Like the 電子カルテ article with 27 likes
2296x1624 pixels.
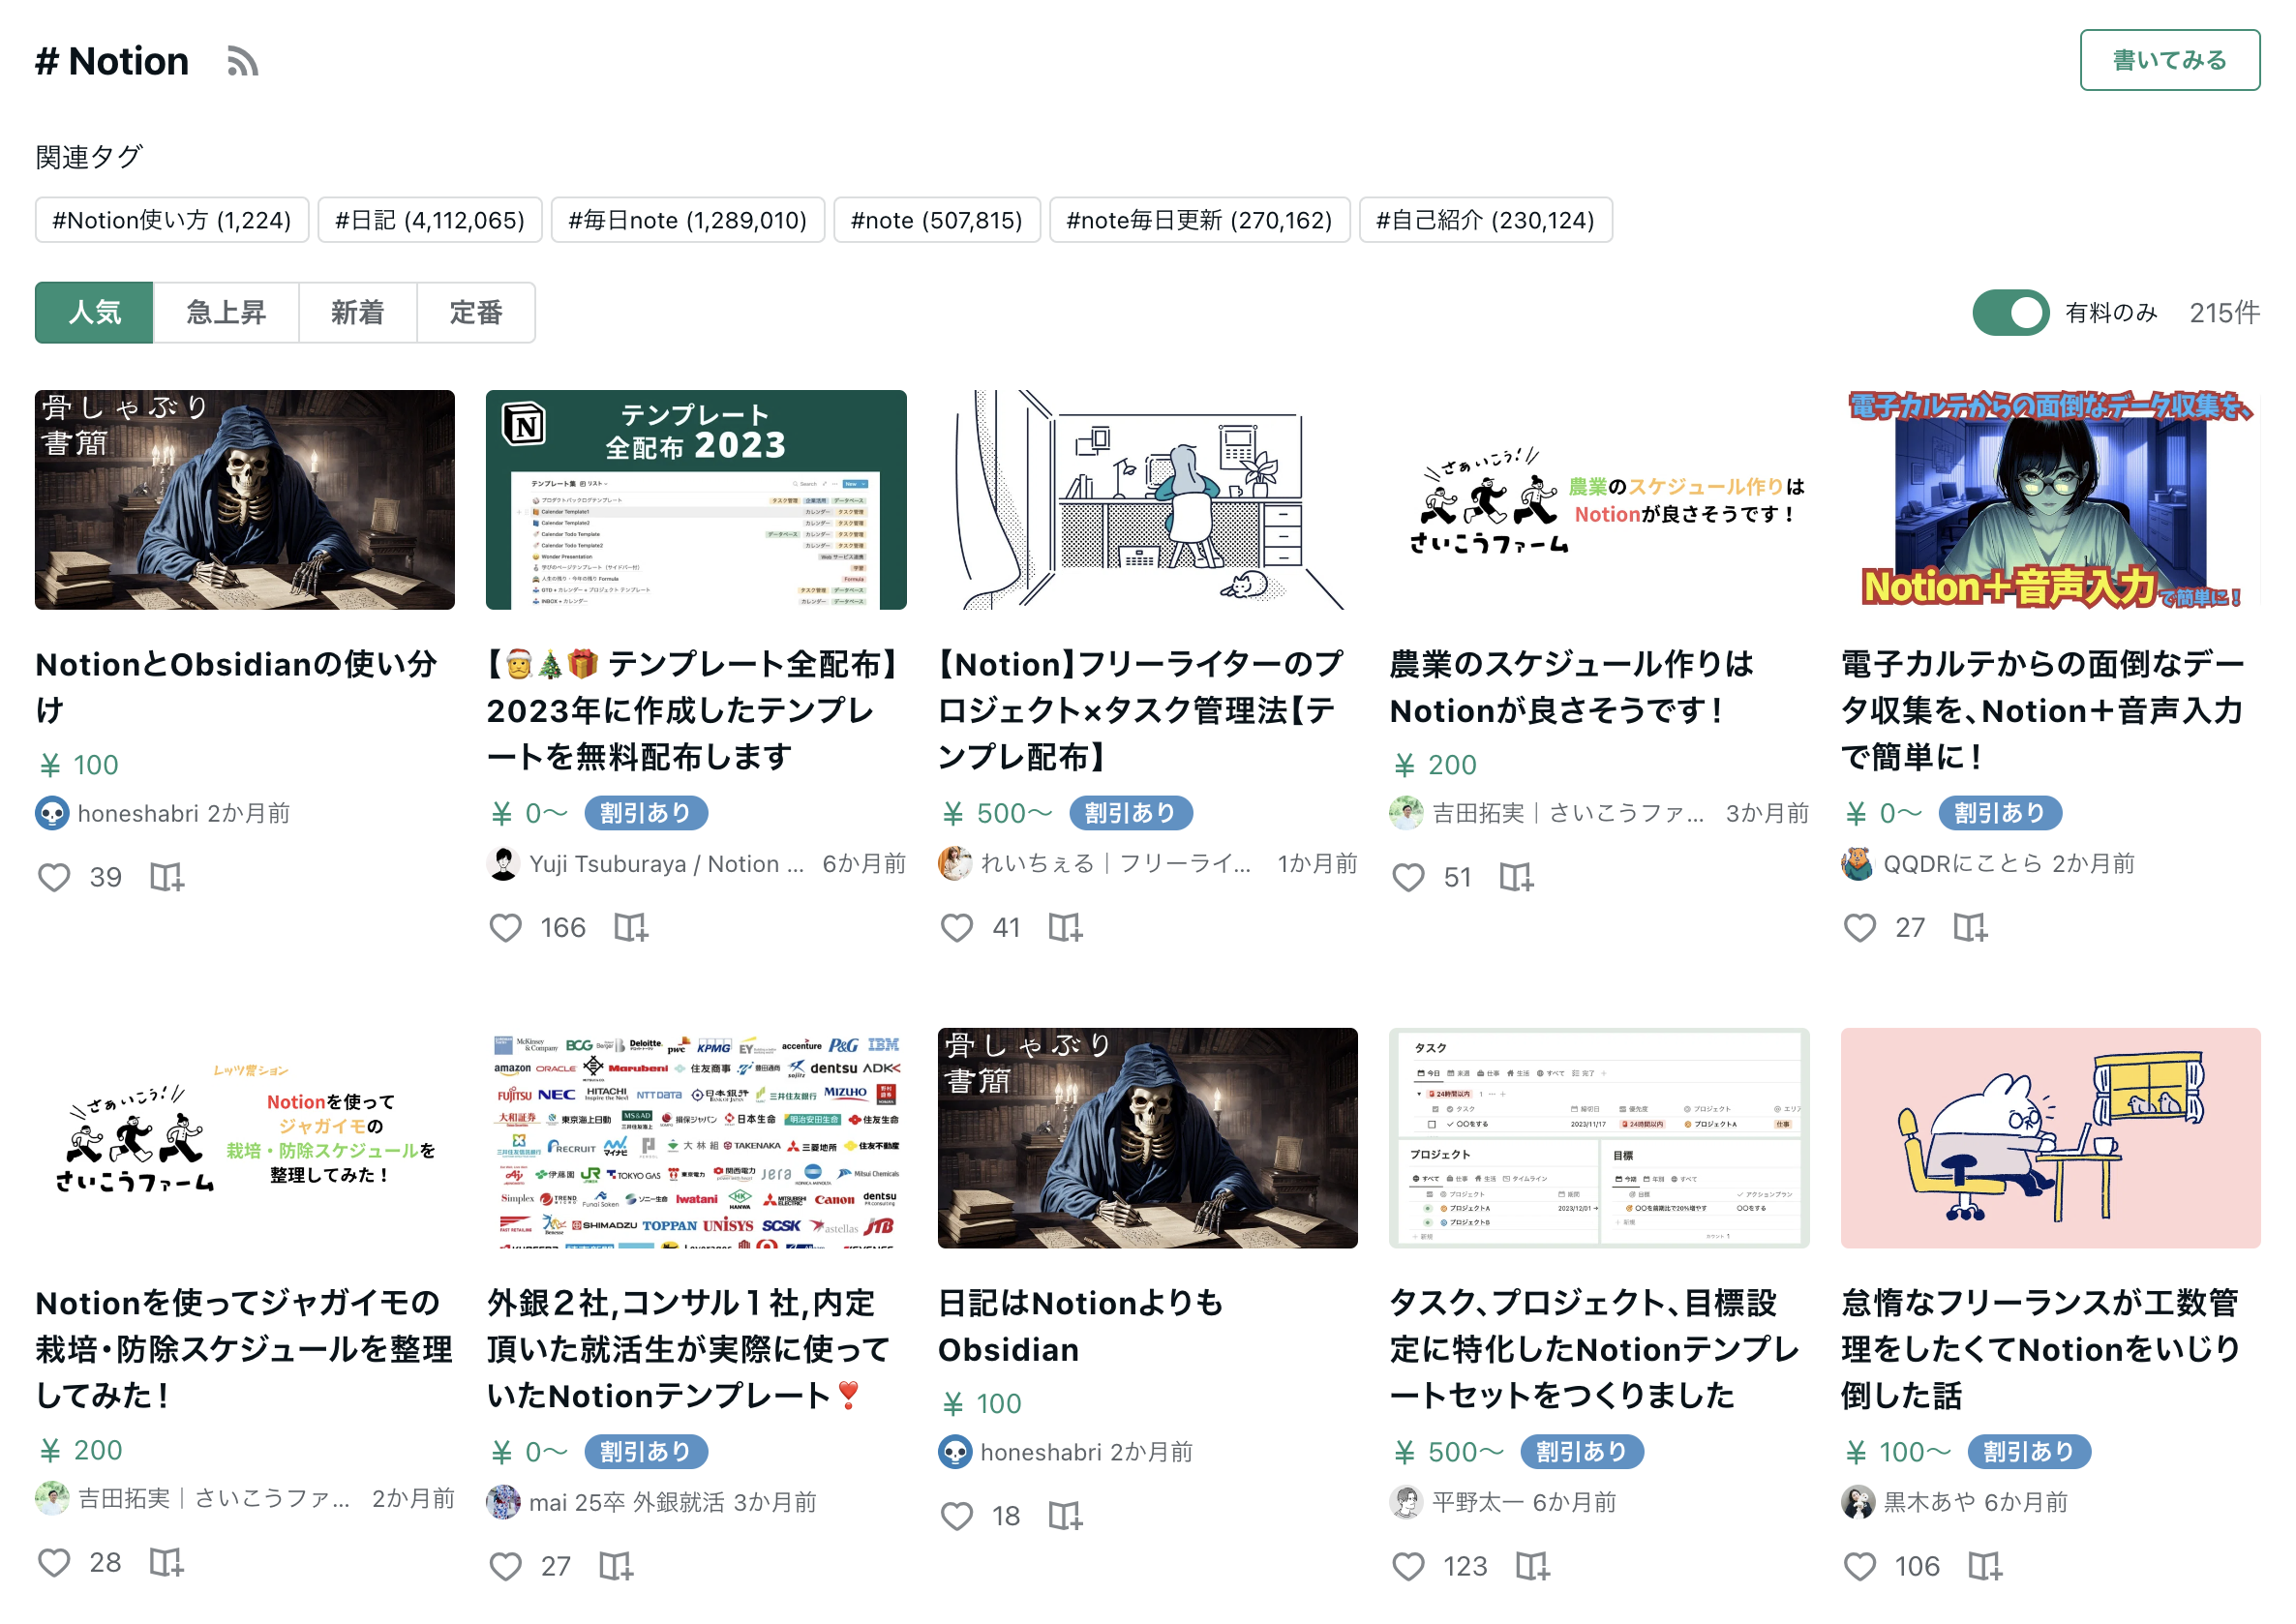pos(1859,927)
